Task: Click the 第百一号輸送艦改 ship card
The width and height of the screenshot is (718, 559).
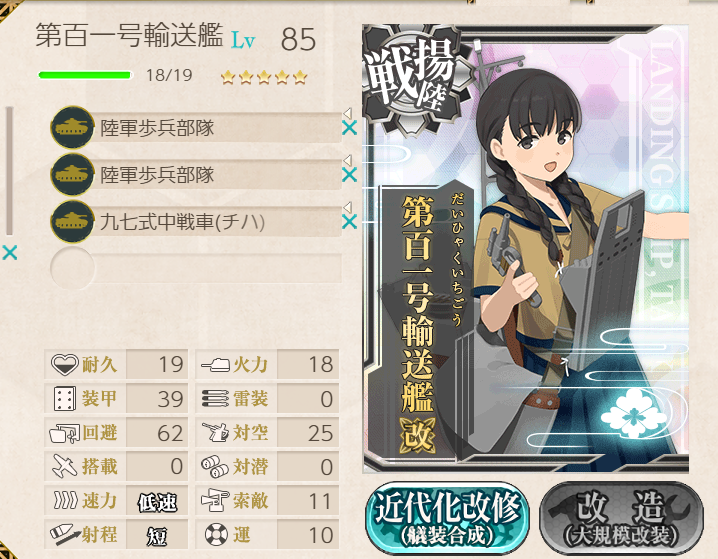Action: (526, 249)
